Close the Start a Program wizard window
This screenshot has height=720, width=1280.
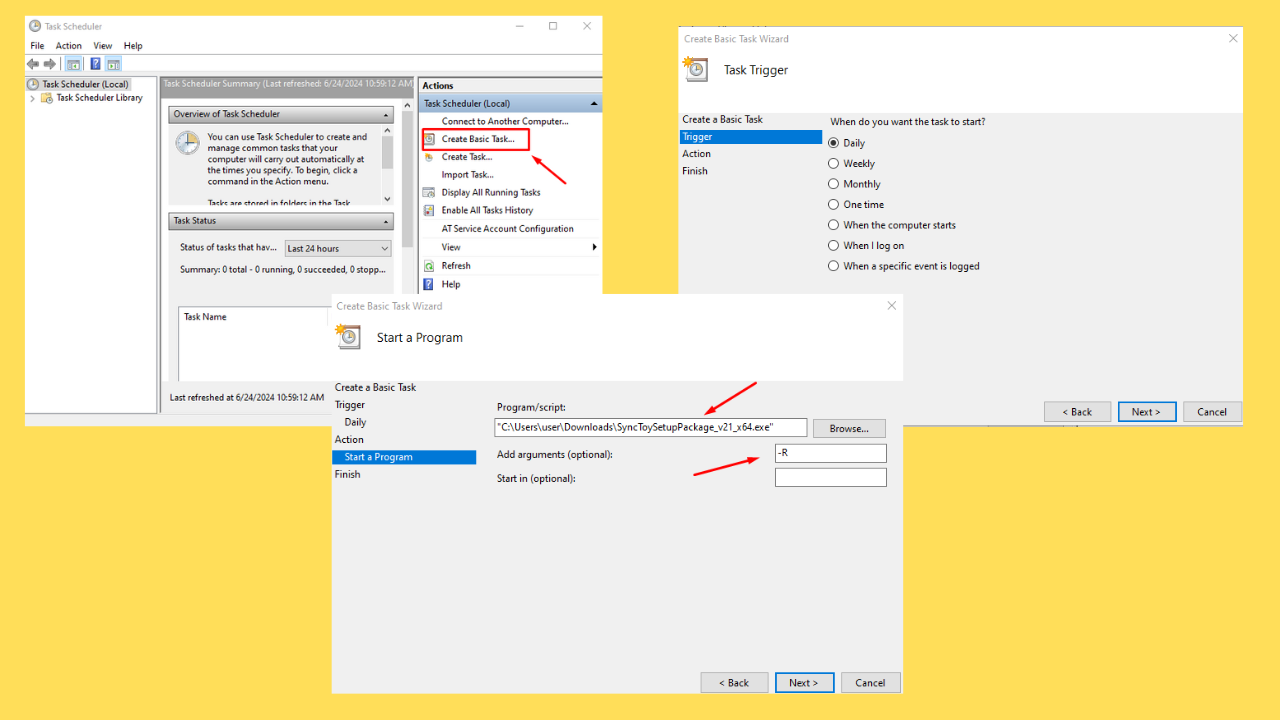[892, 305]
